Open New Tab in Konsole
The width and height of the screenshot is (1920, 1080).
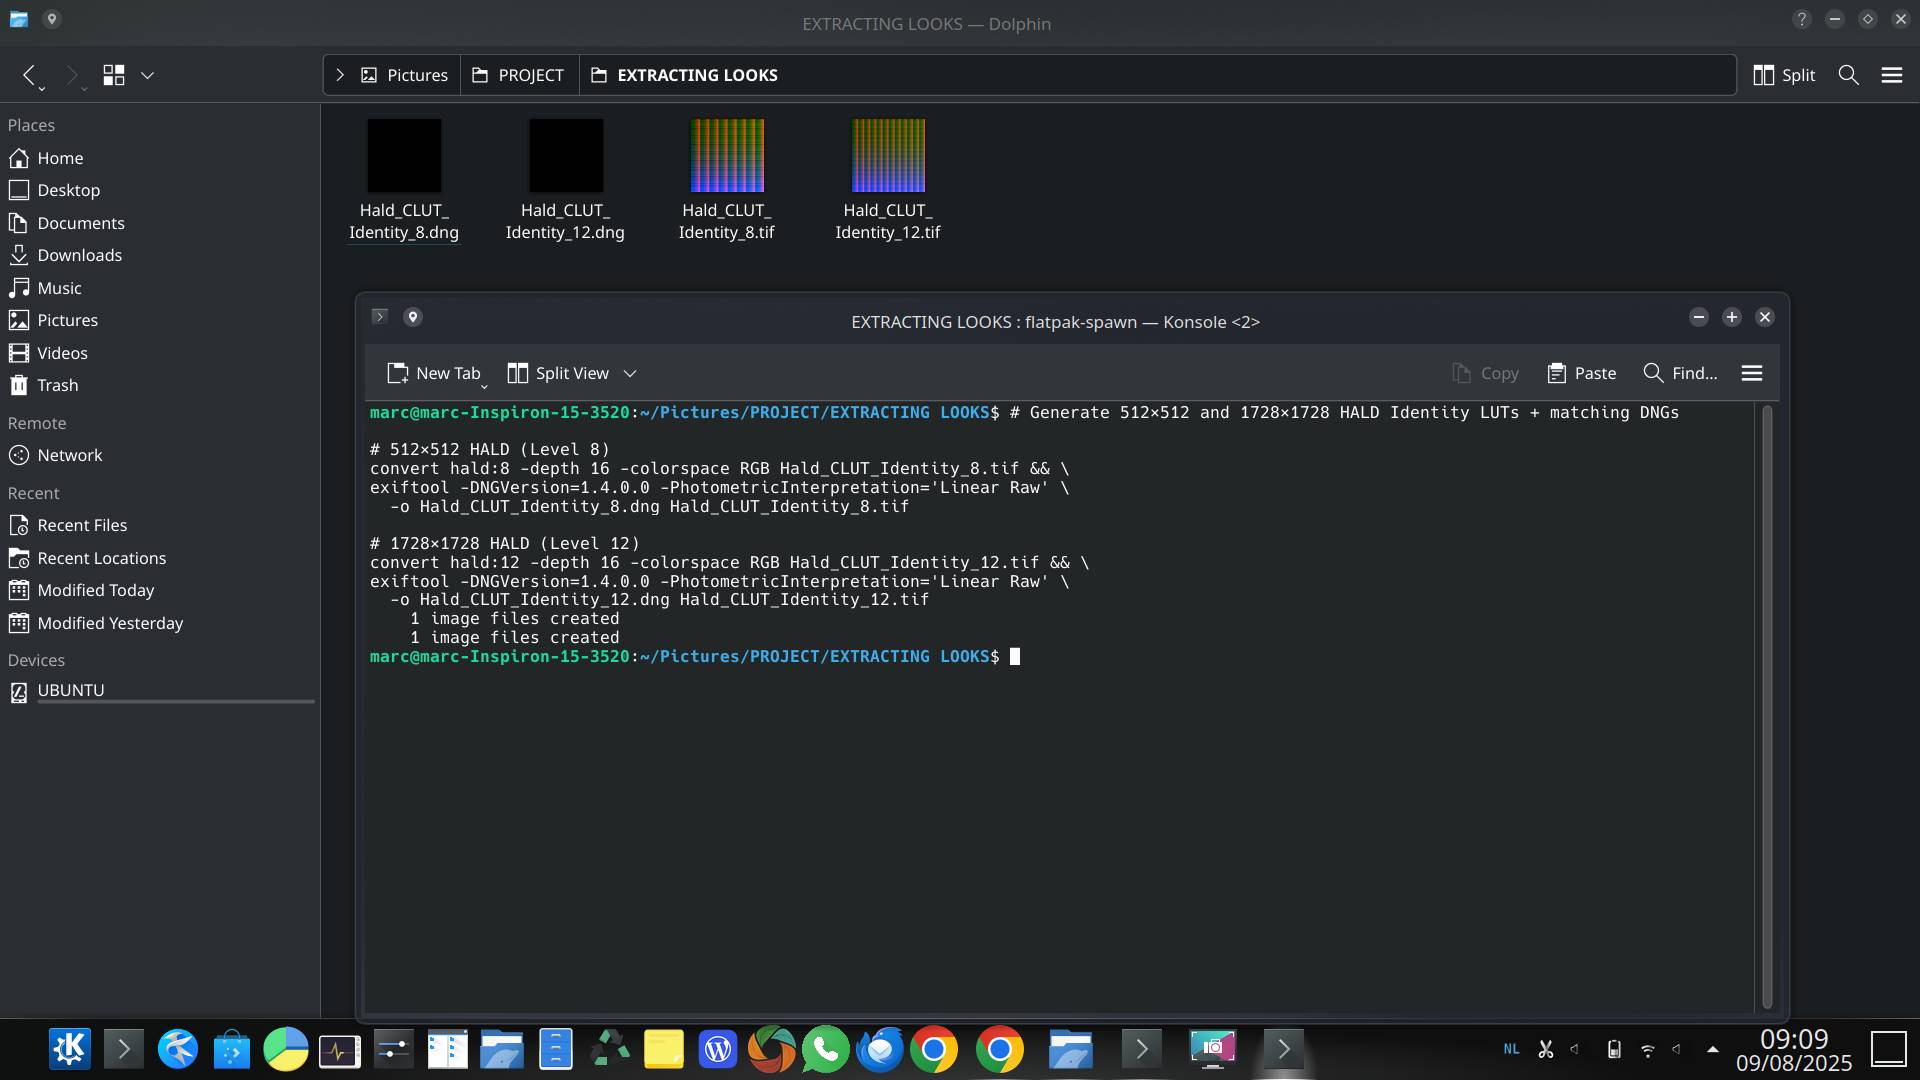pyautogui.click(x=434, y=373)
